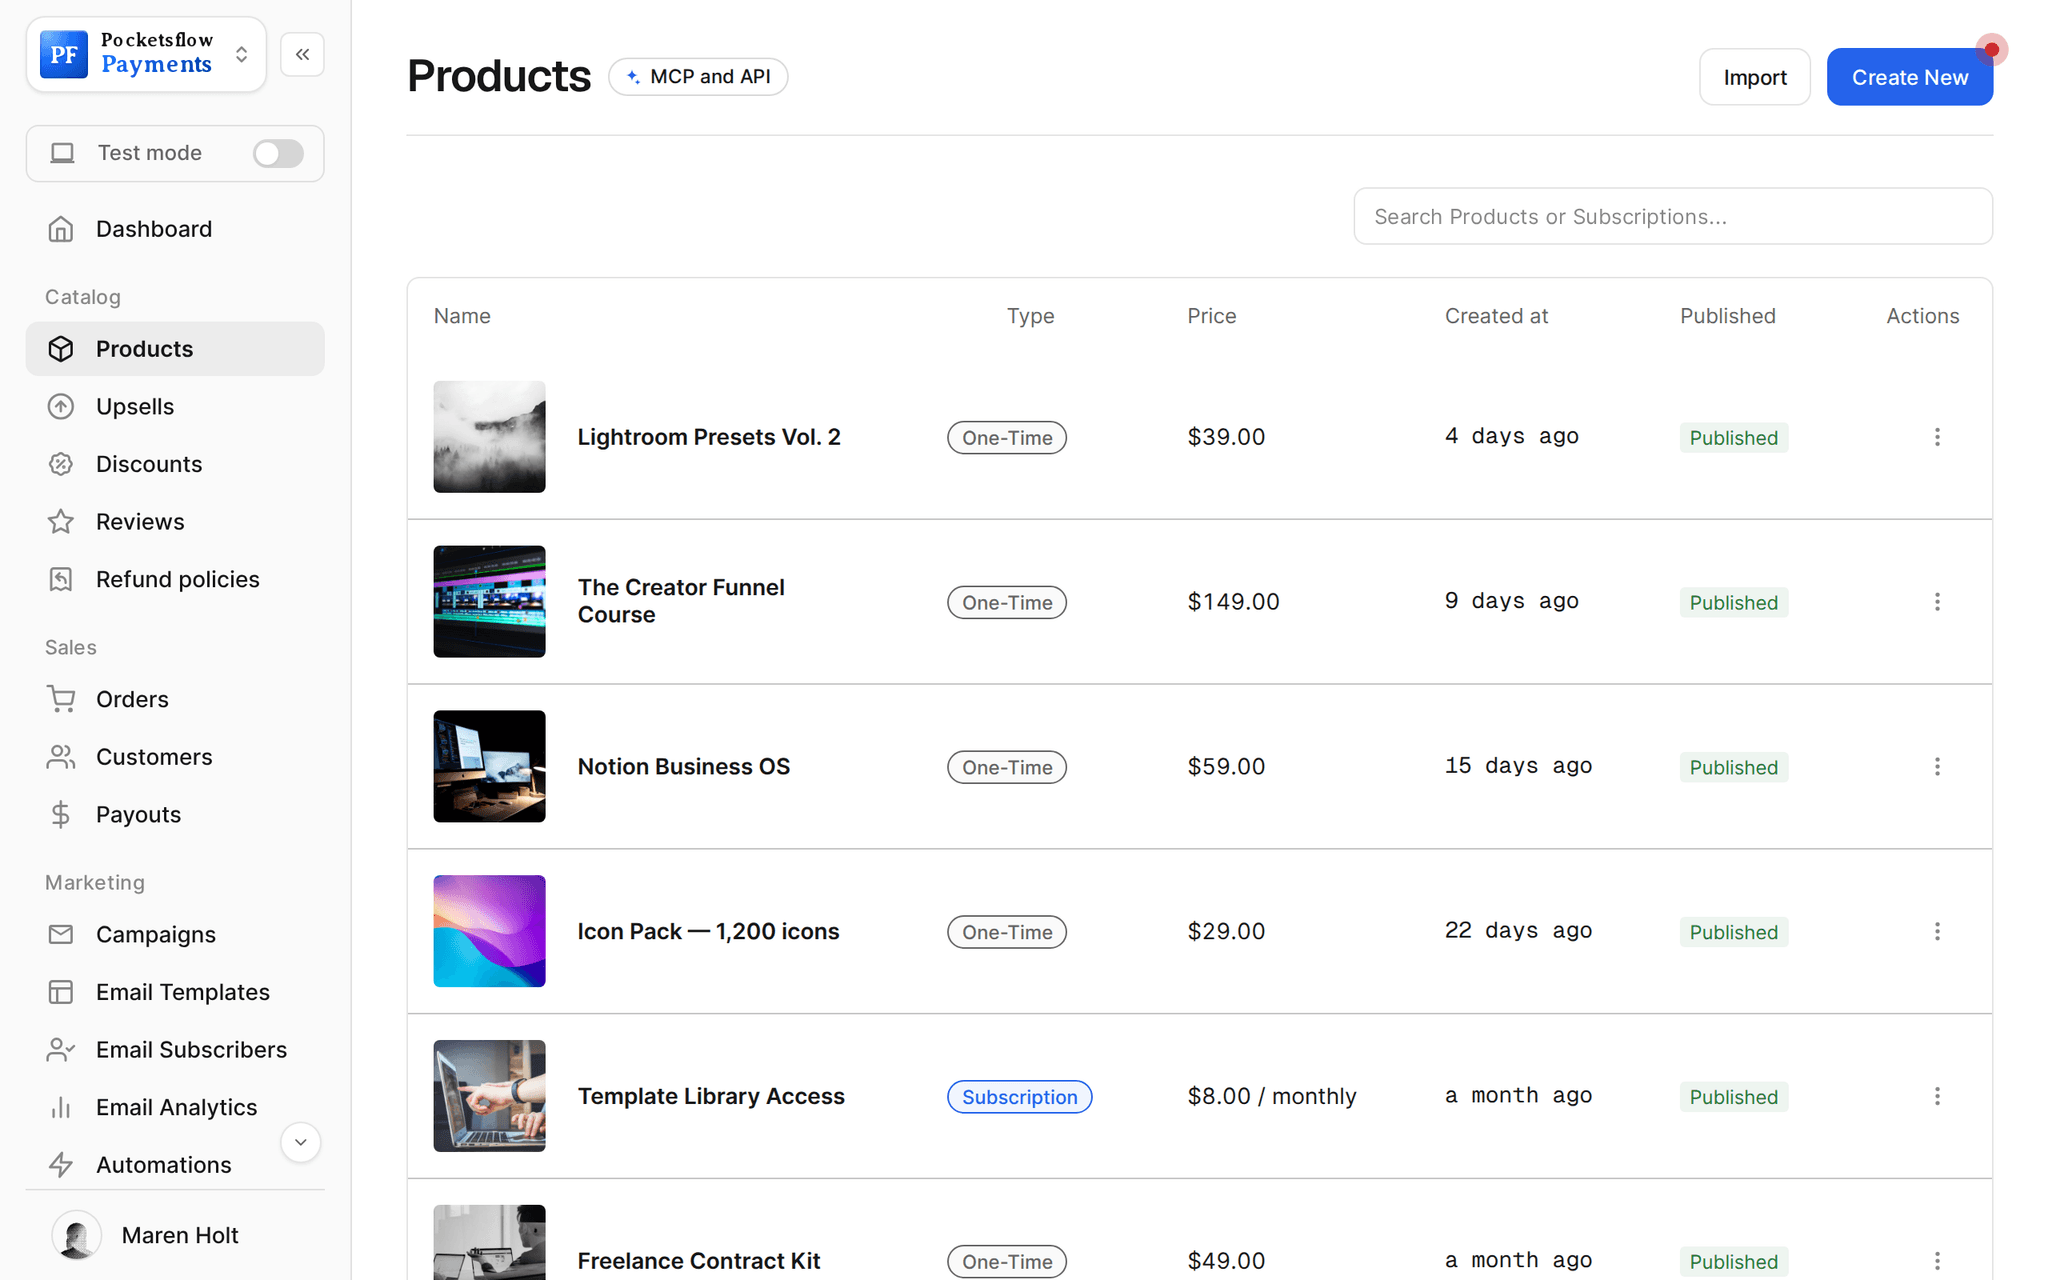Image resolution: width=2048 pixels, height=1280 pixels.
Task: Open Email Templates from Marketing
Action: pyautogui.click(x=175, y=992)
